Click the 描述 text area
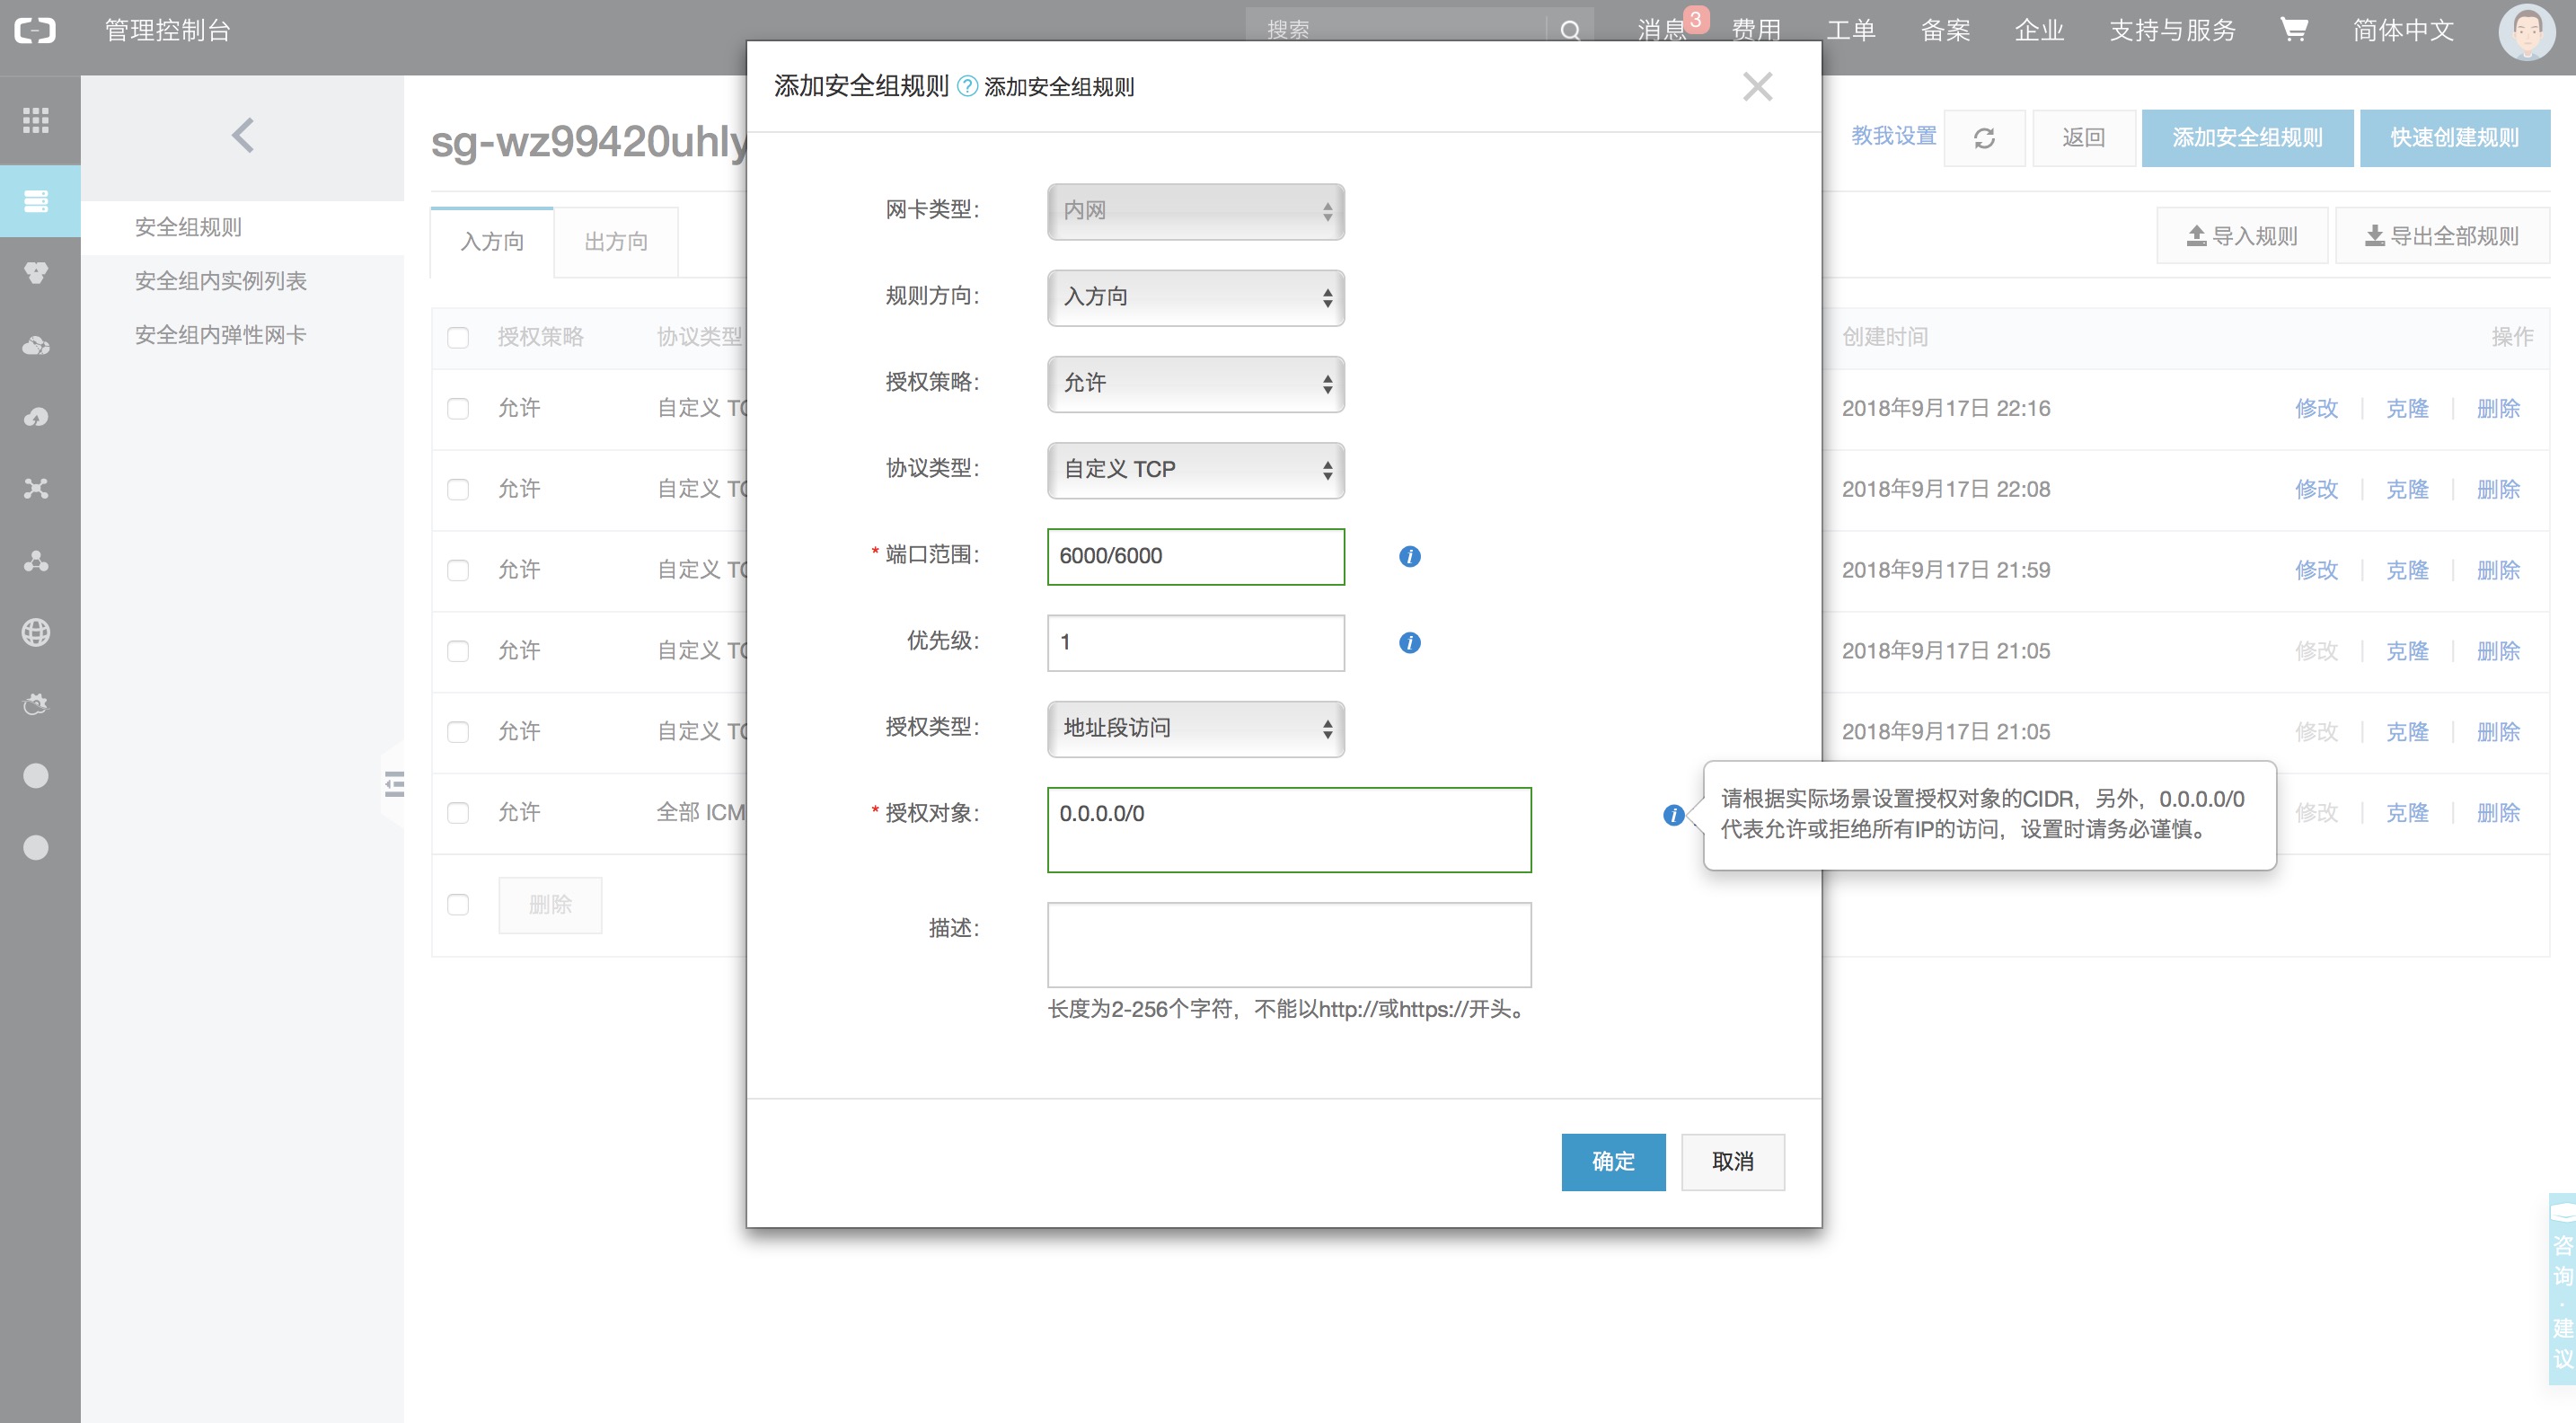The height and width of the screenshot is (1423, 2576). tap(1288, 944)
